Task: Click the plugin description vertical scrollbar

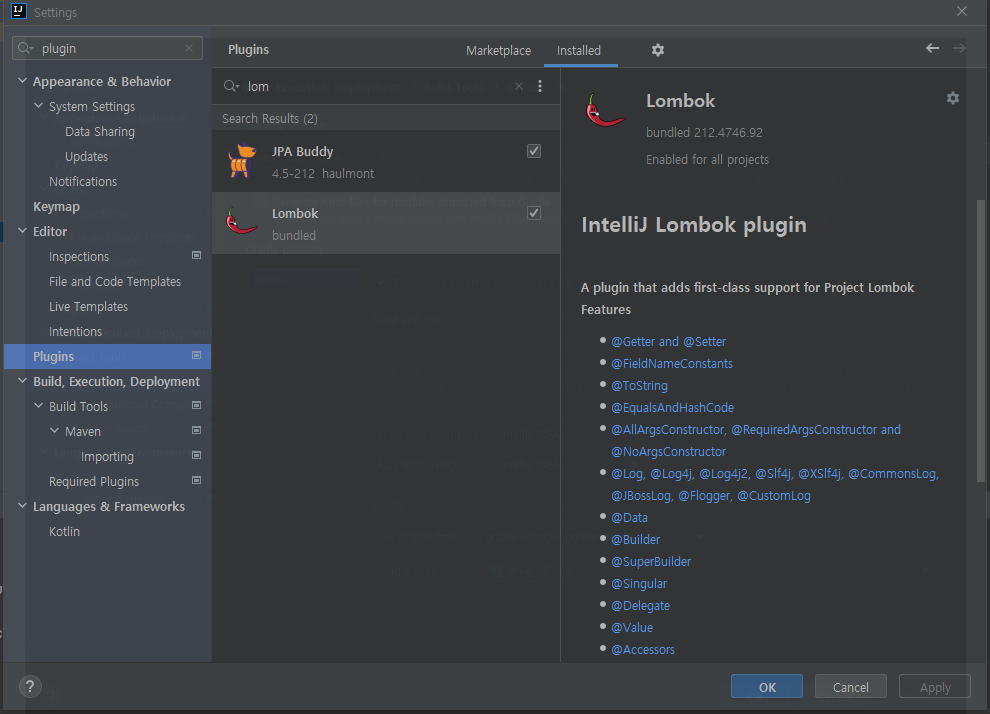Action: [x=980, y=341]
